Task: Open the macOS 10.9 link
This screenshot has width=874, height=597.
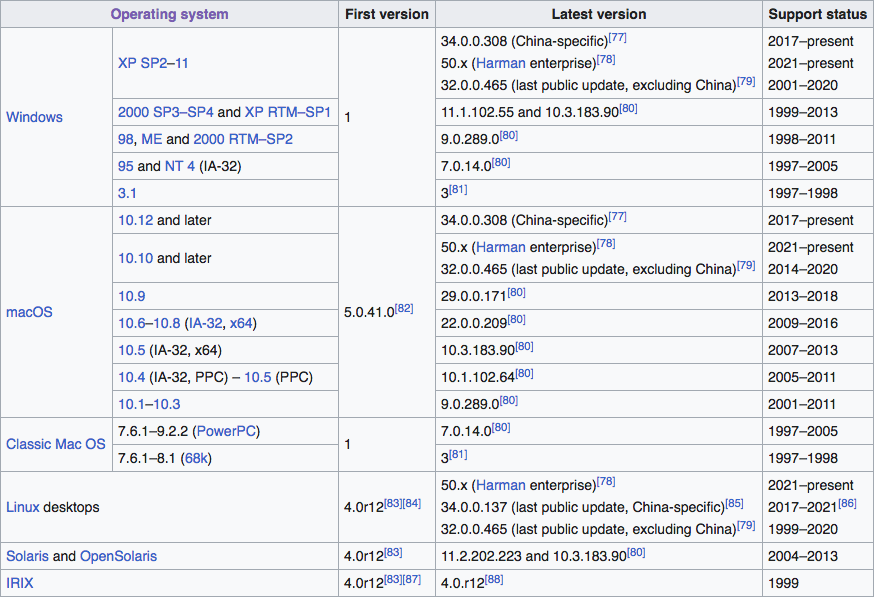Action: tap(131, 296)
